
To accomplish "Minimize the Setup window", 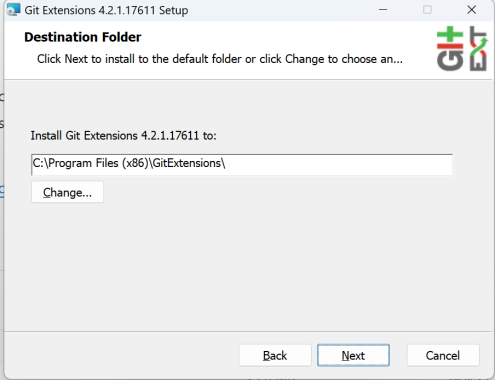I will [x=383, y=10].
